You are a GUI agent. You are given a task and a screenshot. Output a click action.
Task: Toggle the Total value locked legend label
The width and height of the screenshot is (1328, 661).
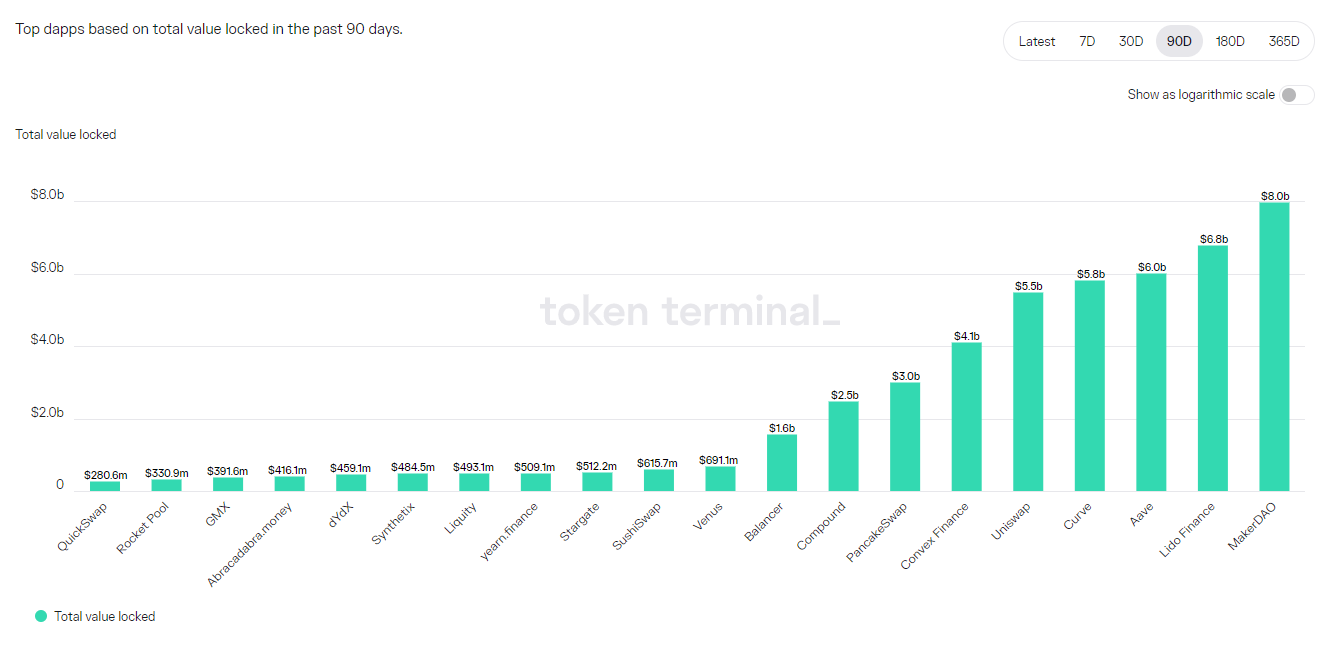[x=105, y=617]
